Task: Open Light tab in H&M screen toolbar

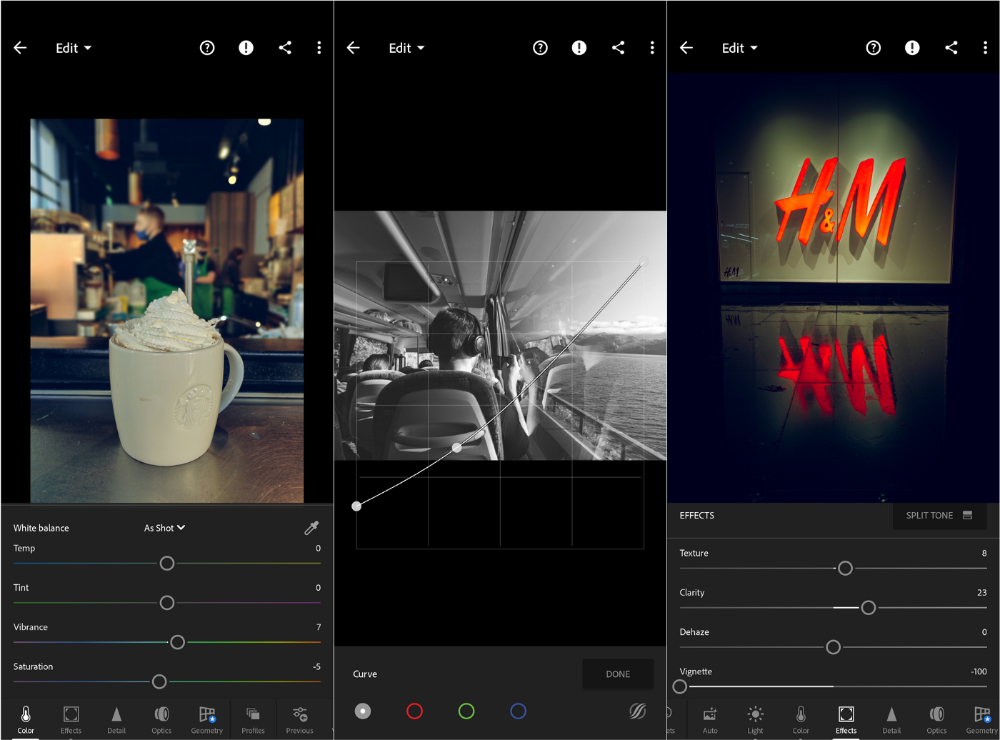Action: tap(755, 720)
